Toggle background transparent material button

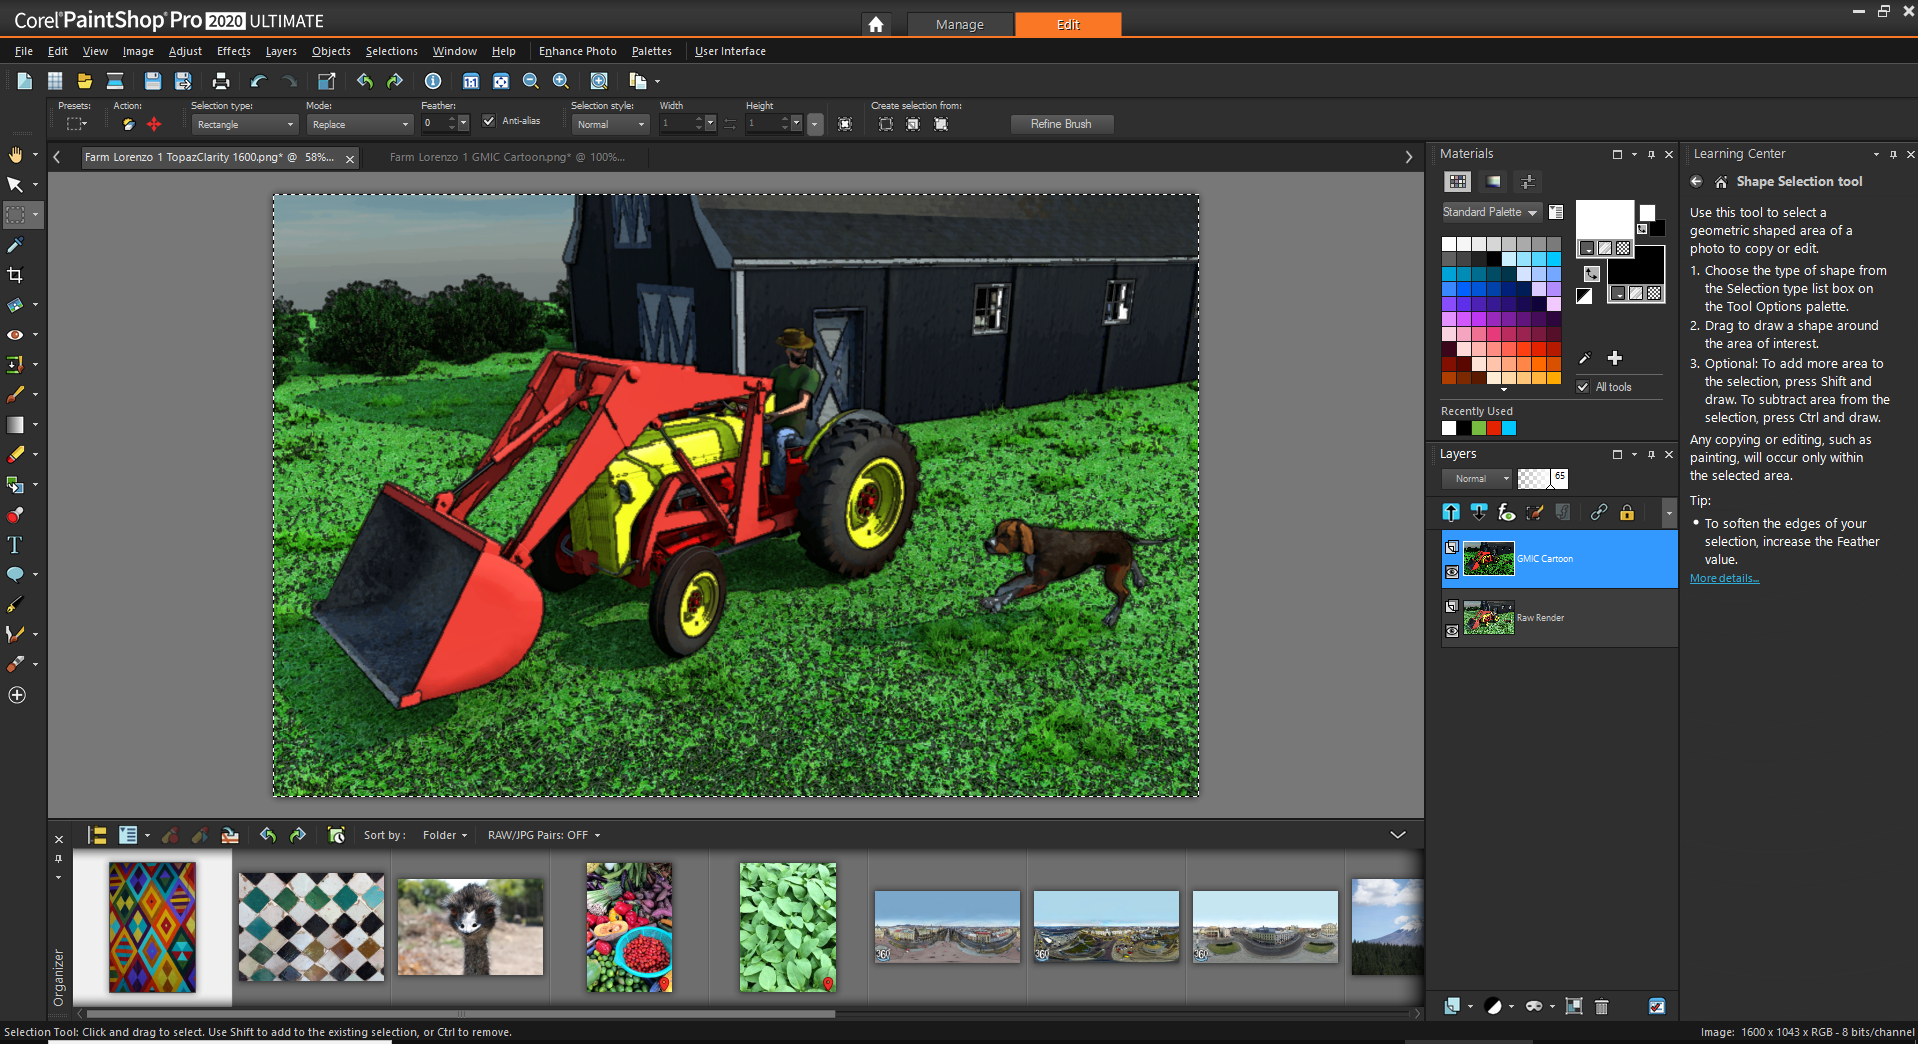1654,293
